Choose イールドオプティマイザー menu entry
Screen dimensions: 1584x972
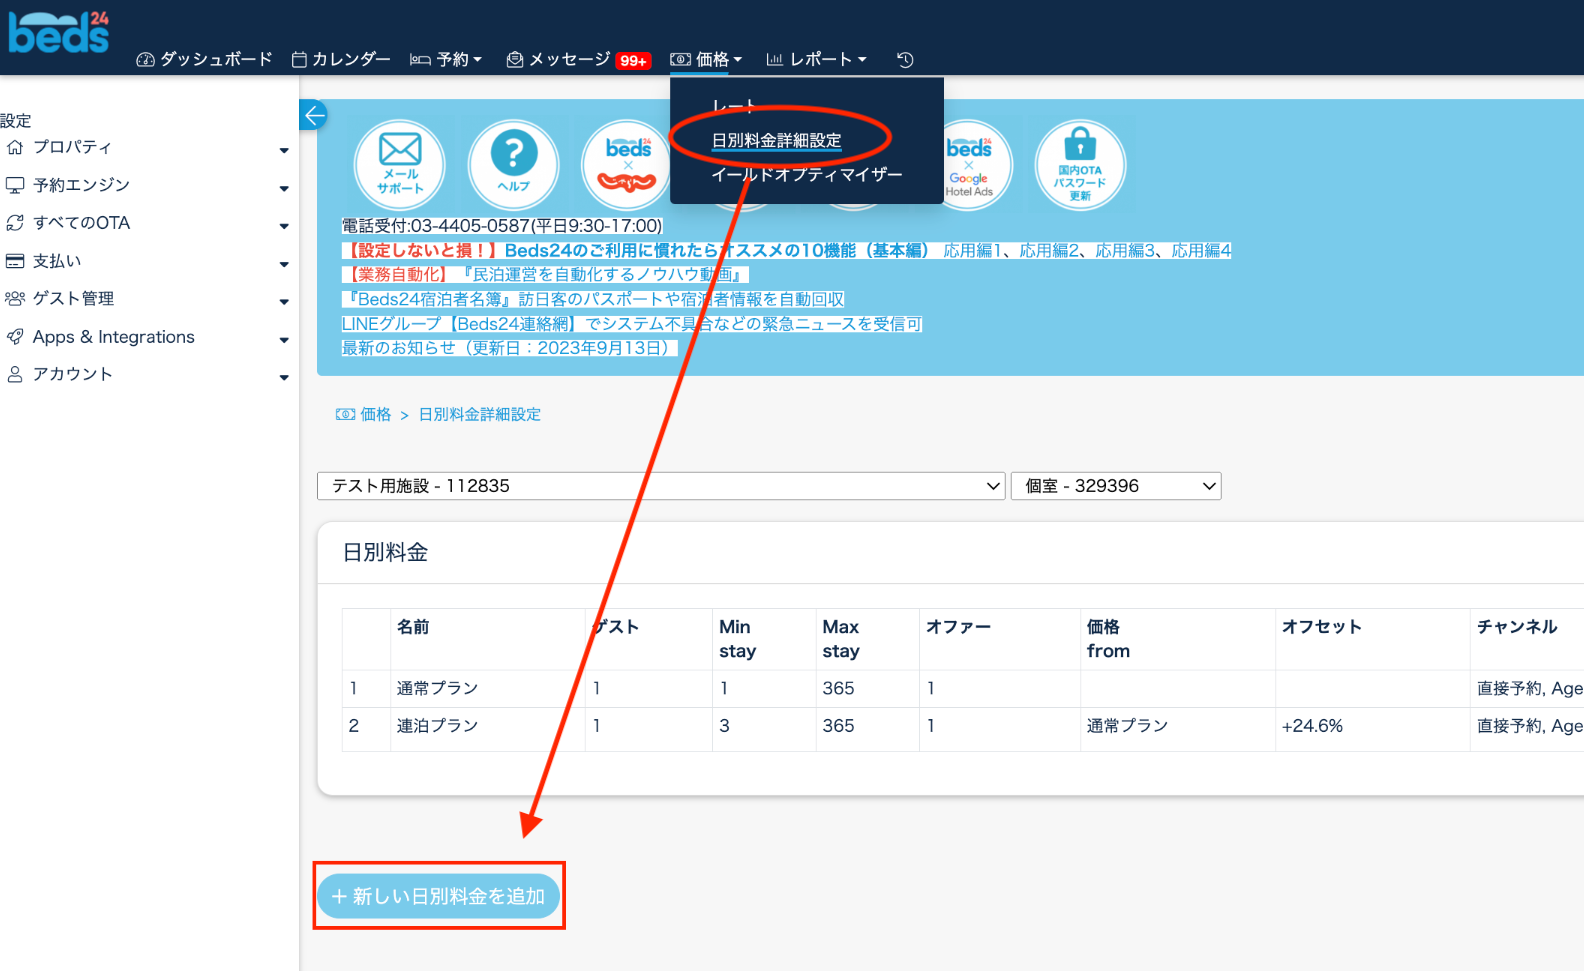(806, 175)
